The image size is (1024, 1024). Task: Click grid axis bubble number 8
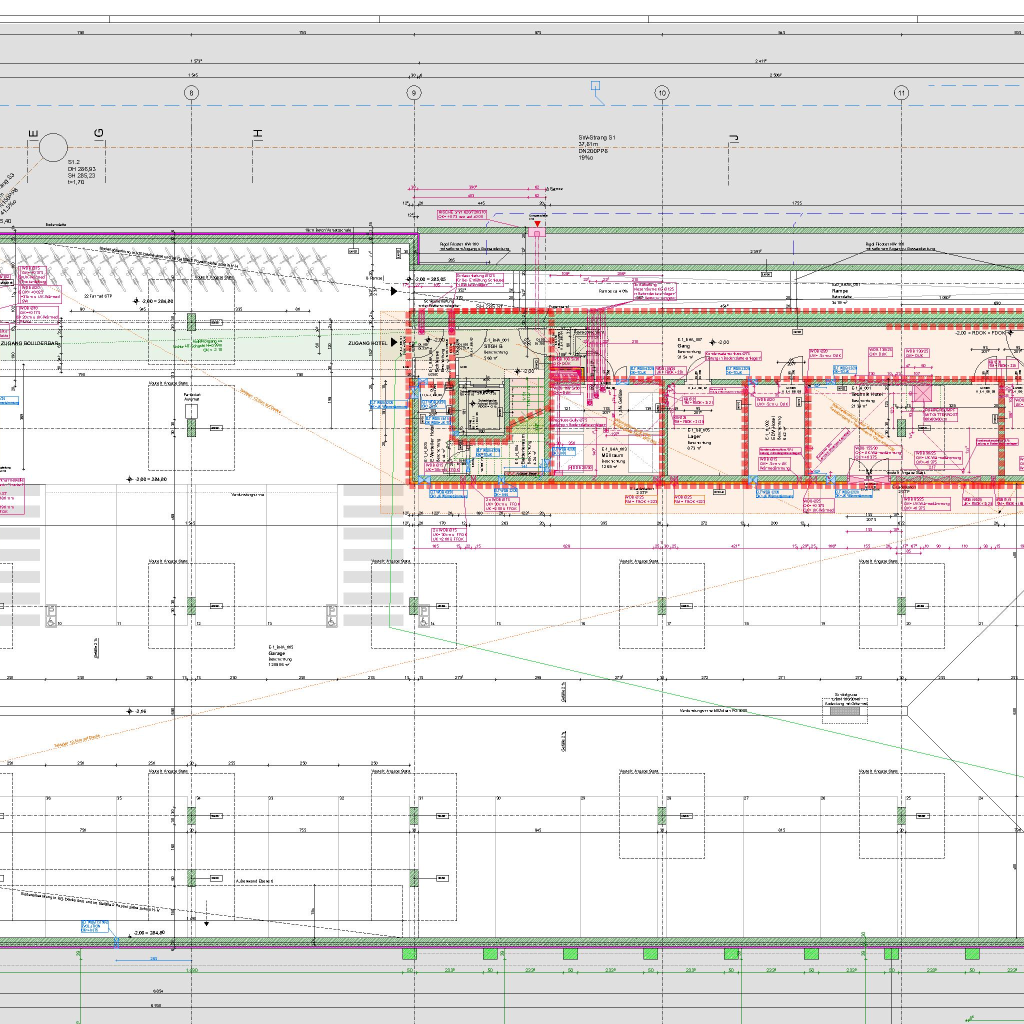[x=191, y=93]
